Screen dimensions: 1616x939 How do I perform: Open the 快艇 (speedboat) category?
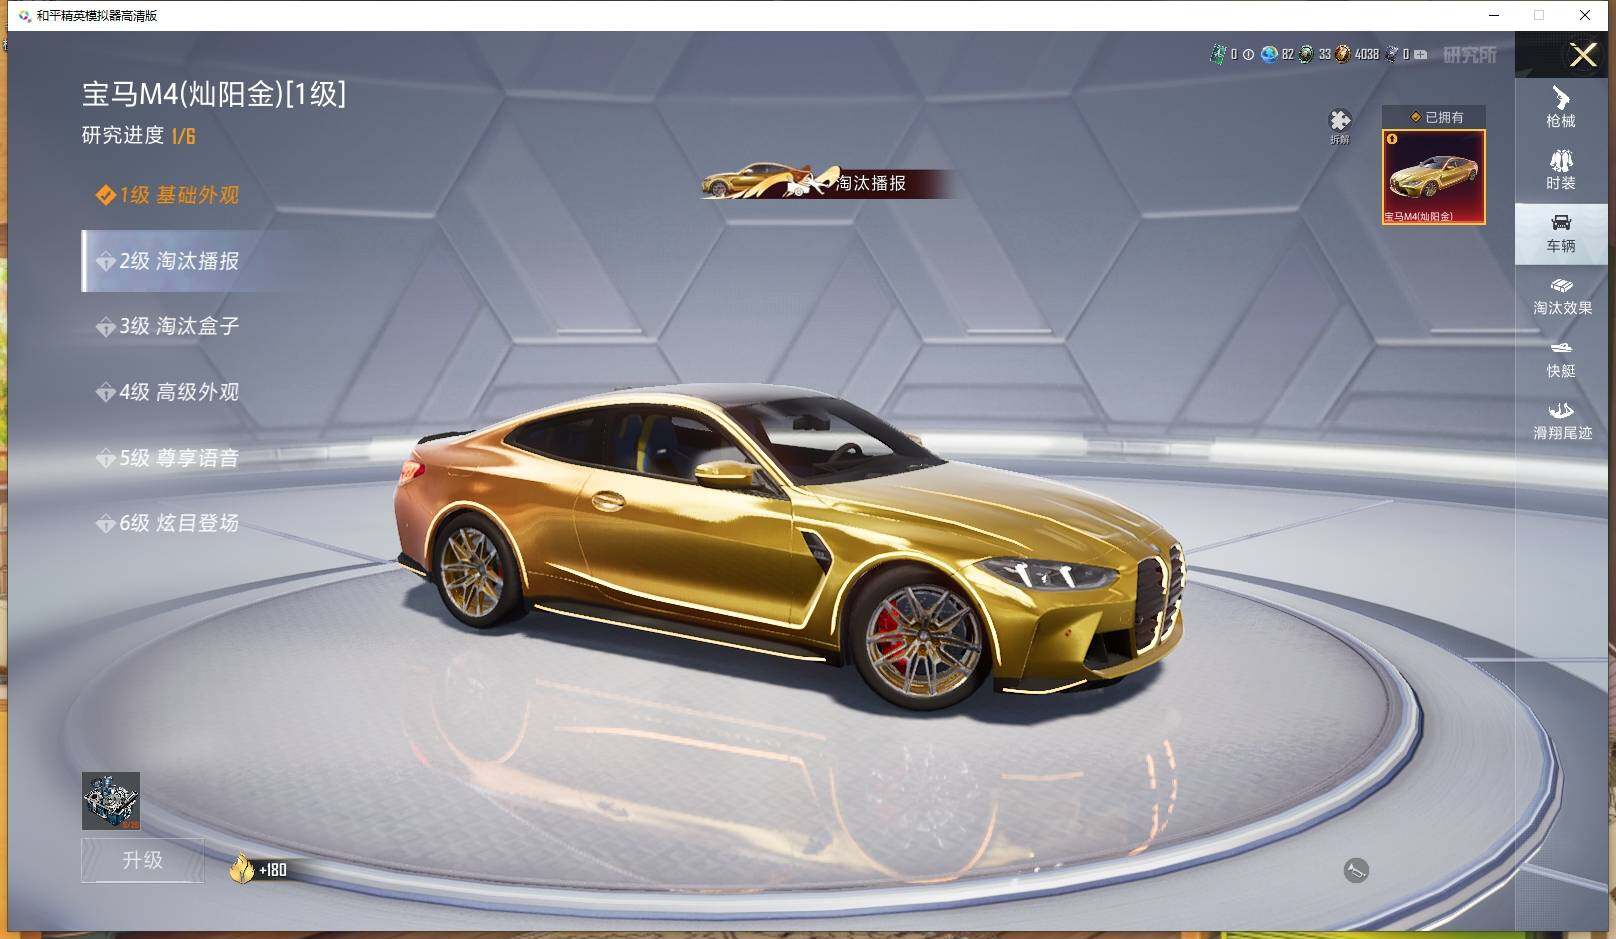click(x=1560, y=358)
